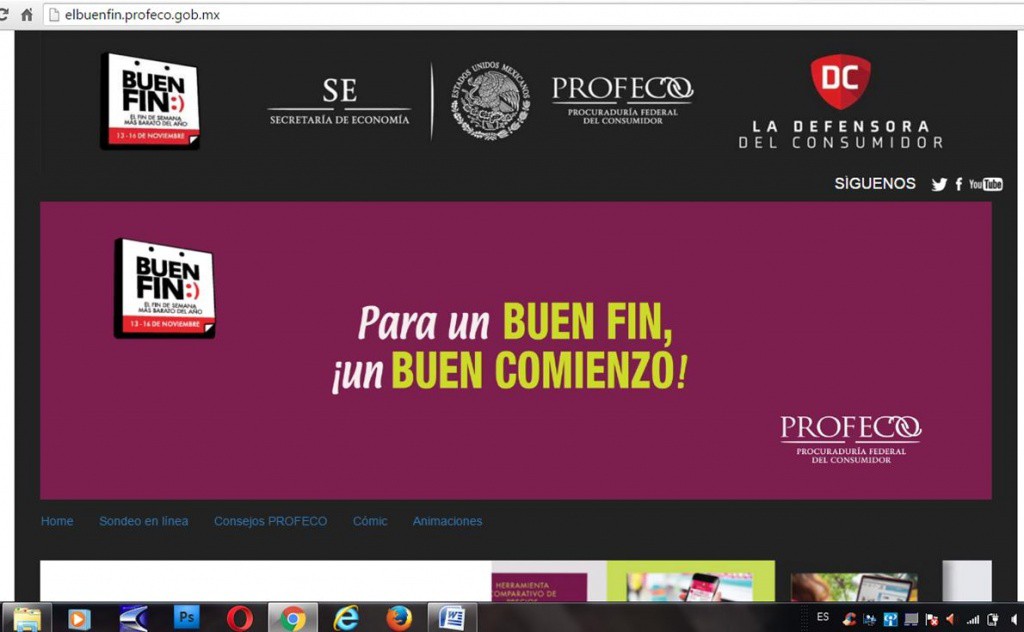Image resolution: width=1024 pixels, height=632 pixels.
Task: Open the Action Center flag tray icon
Action: click(x=931, y=619)
